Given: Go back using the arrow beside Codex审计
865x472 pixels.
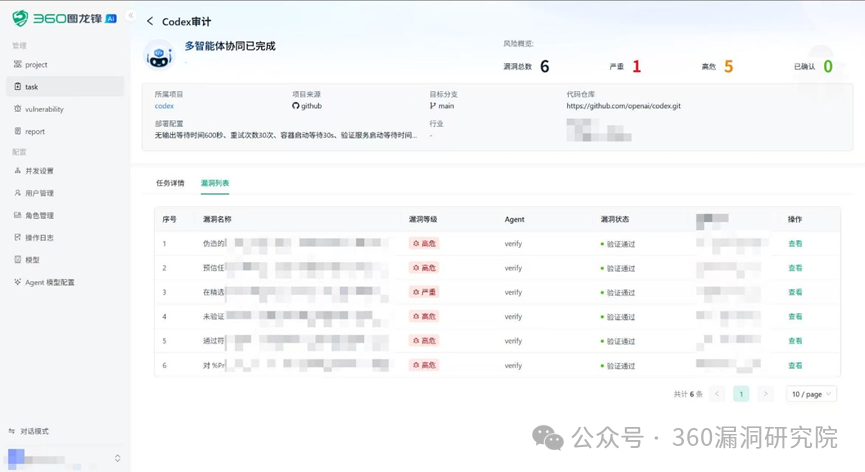Looking at the screenshot, I should (x=149, y=22).
